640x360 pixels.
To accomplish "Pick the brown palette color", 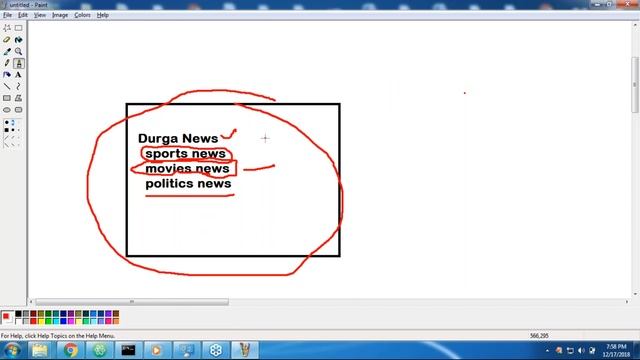I will click(116, 313).
